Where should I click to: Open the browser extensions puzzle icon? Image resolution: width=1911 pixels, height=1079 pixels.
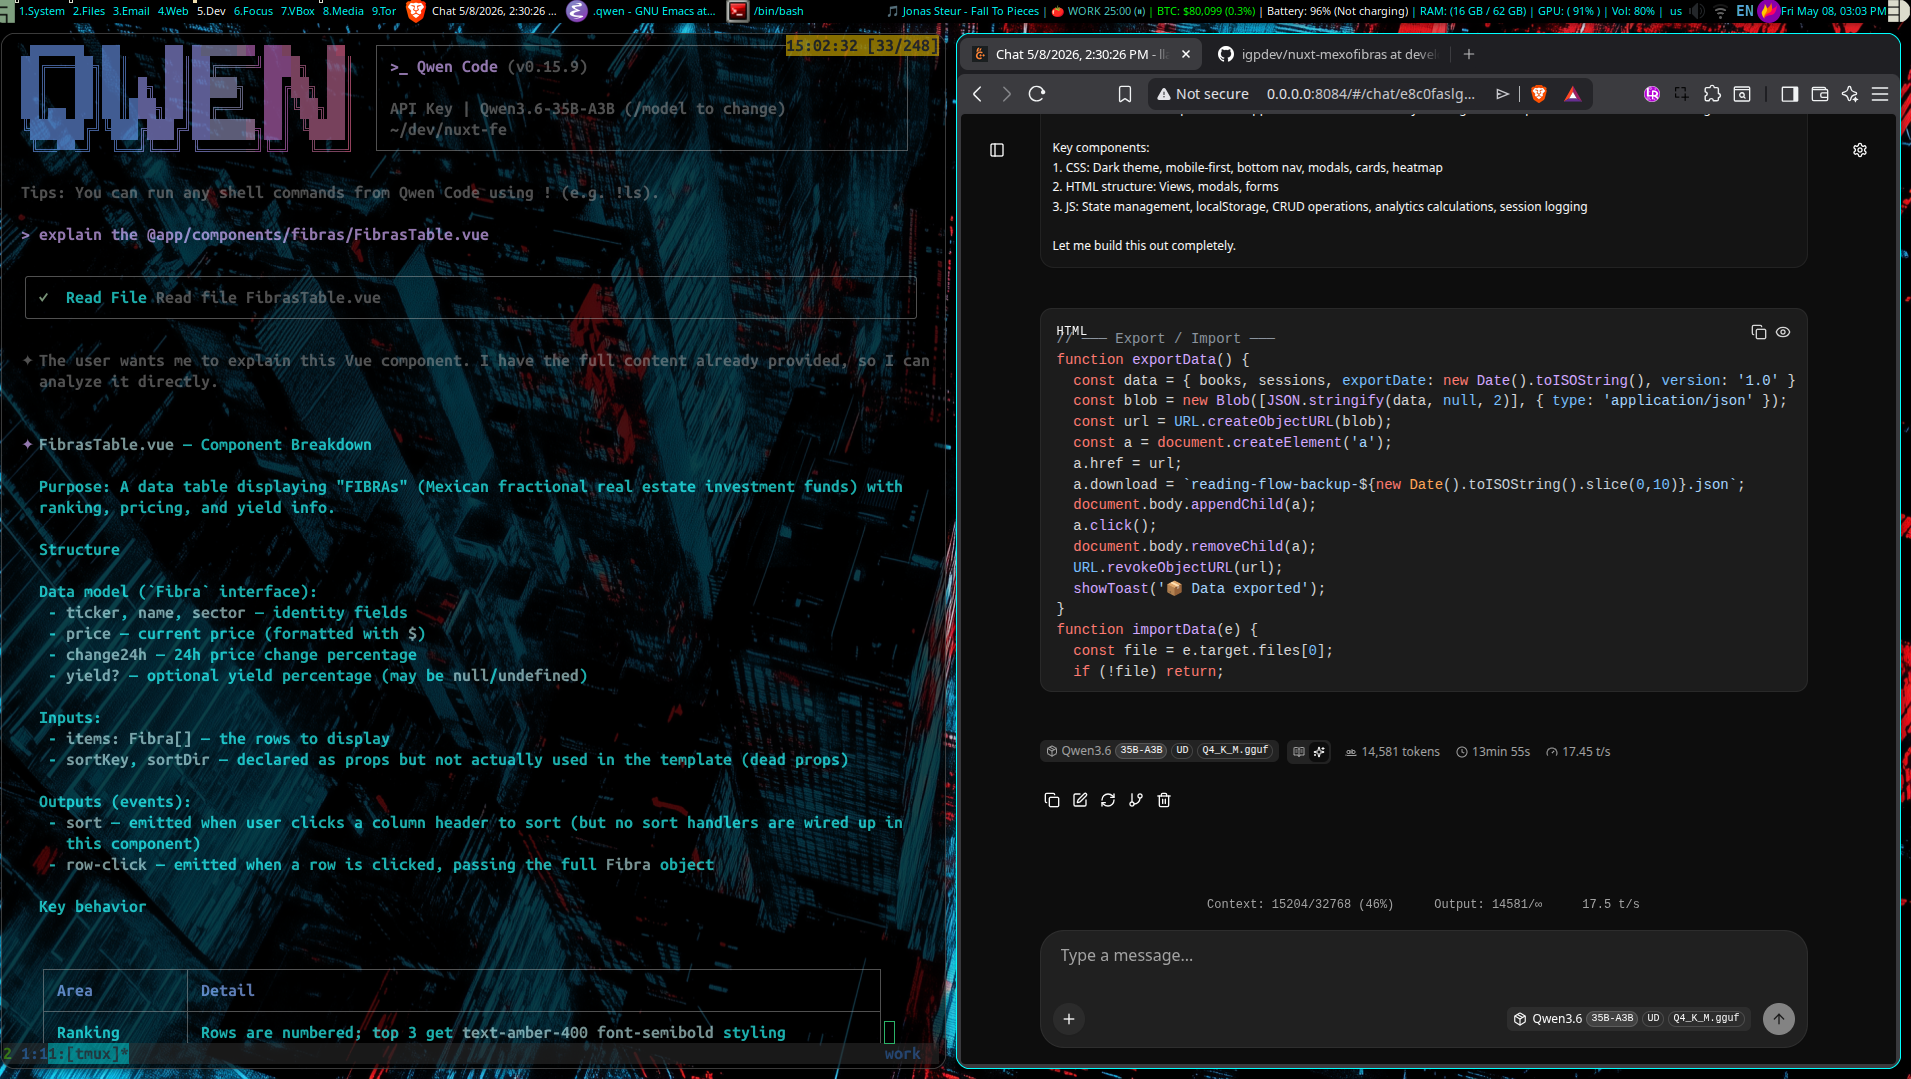click(1712, 94)
